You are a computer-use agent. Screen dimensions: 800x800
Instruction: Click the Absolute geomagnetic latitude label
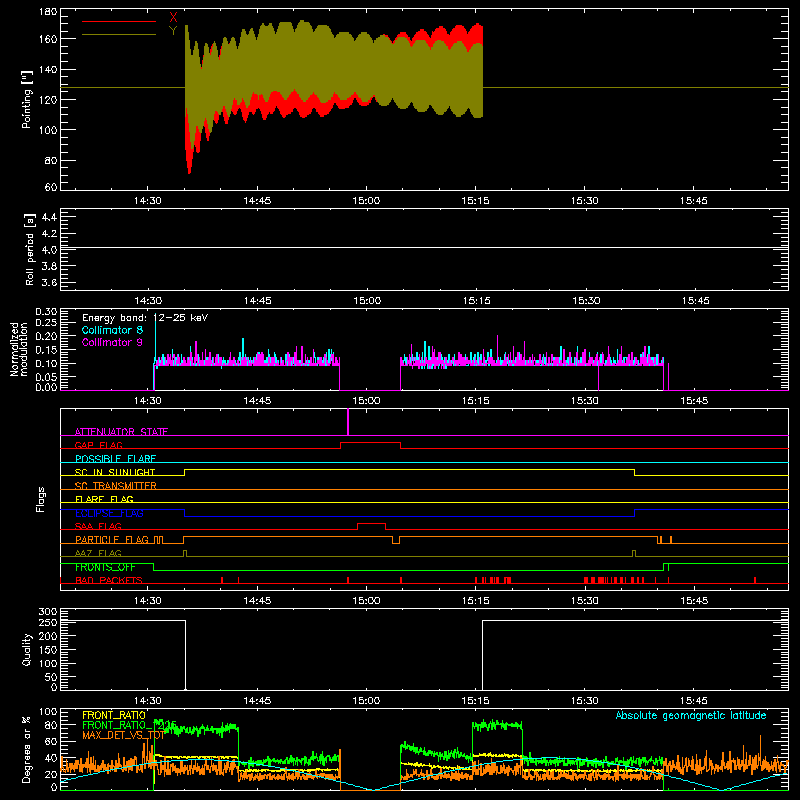pyautogui.click(x=691, y=716)
